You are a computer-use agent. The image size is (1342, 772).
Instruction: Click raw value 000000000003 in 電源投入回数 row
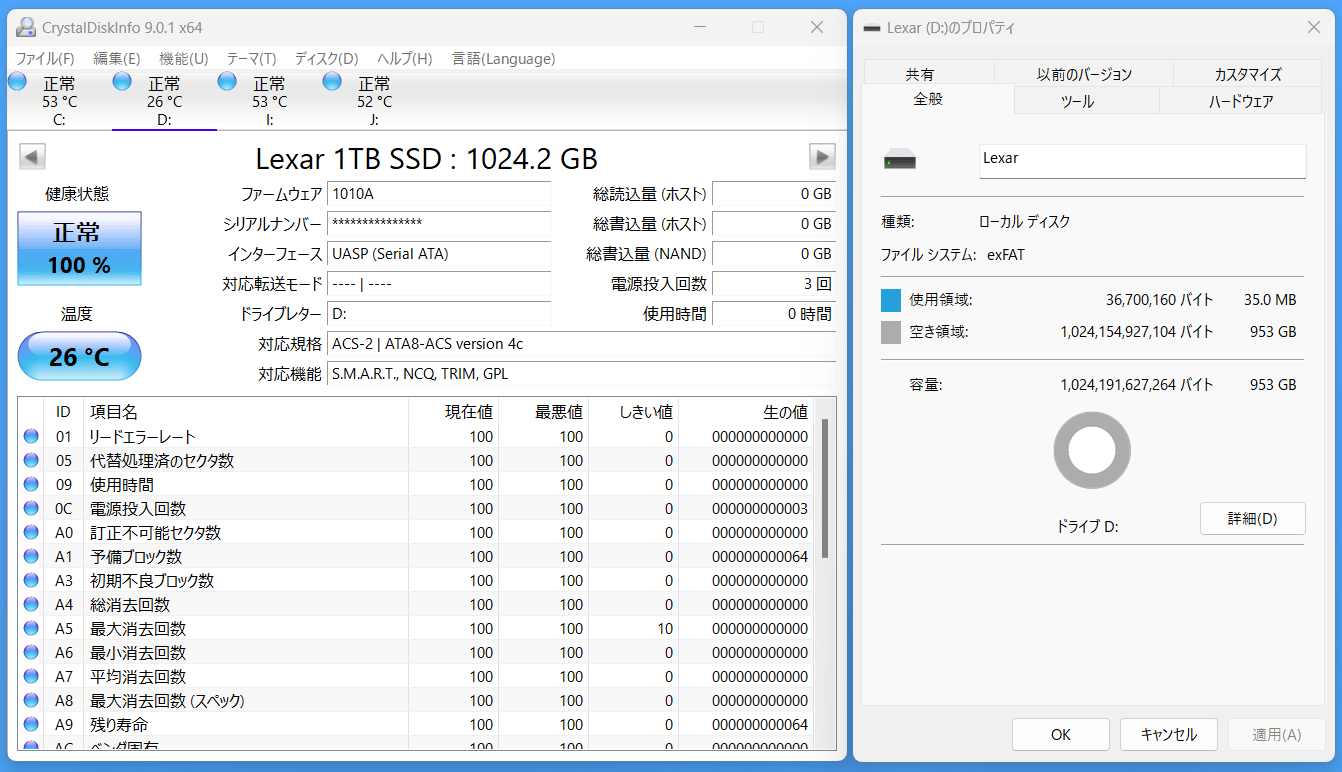(x=760, y=509)
